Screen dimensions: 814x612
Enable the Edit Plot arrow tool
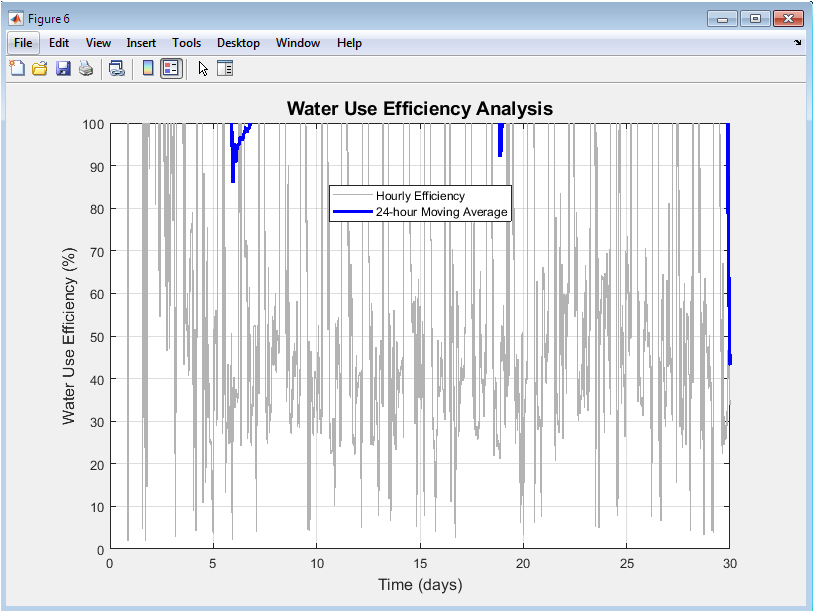point(203,69)
